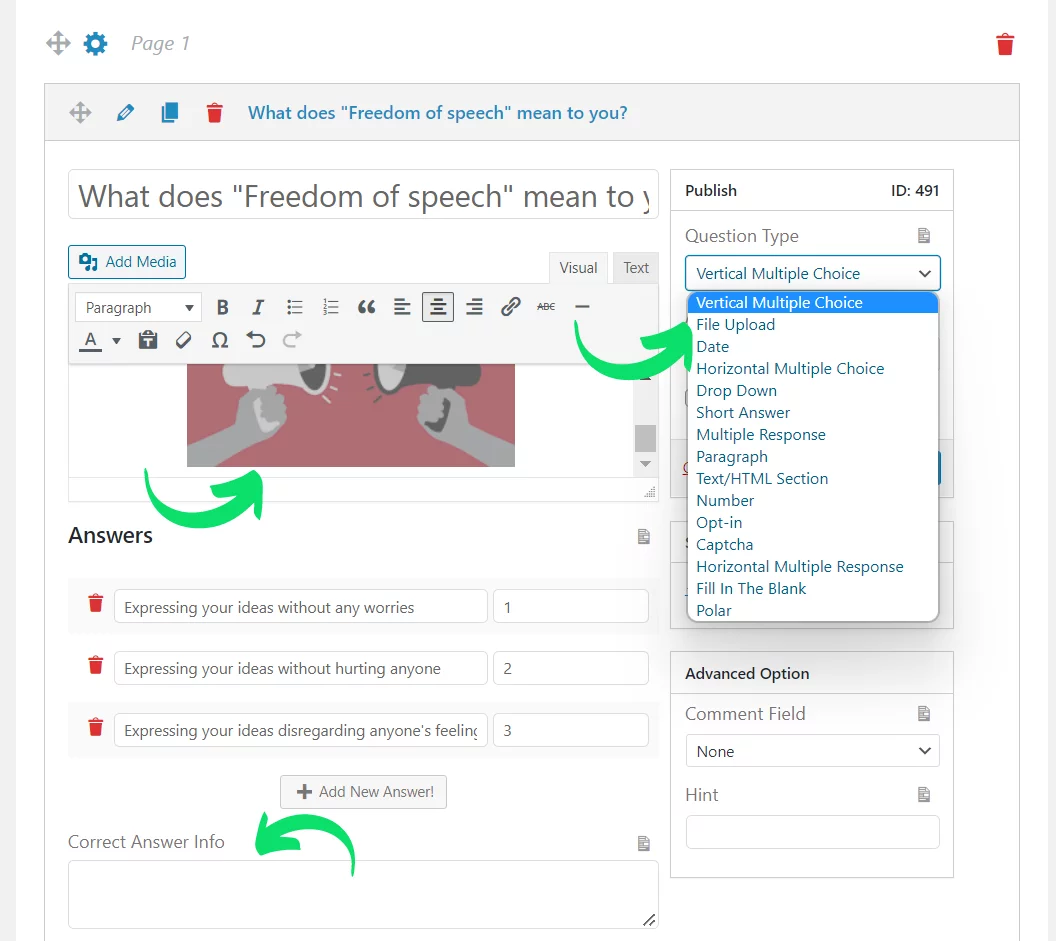Click the Hint help document icon

click(x=923, y=795)
